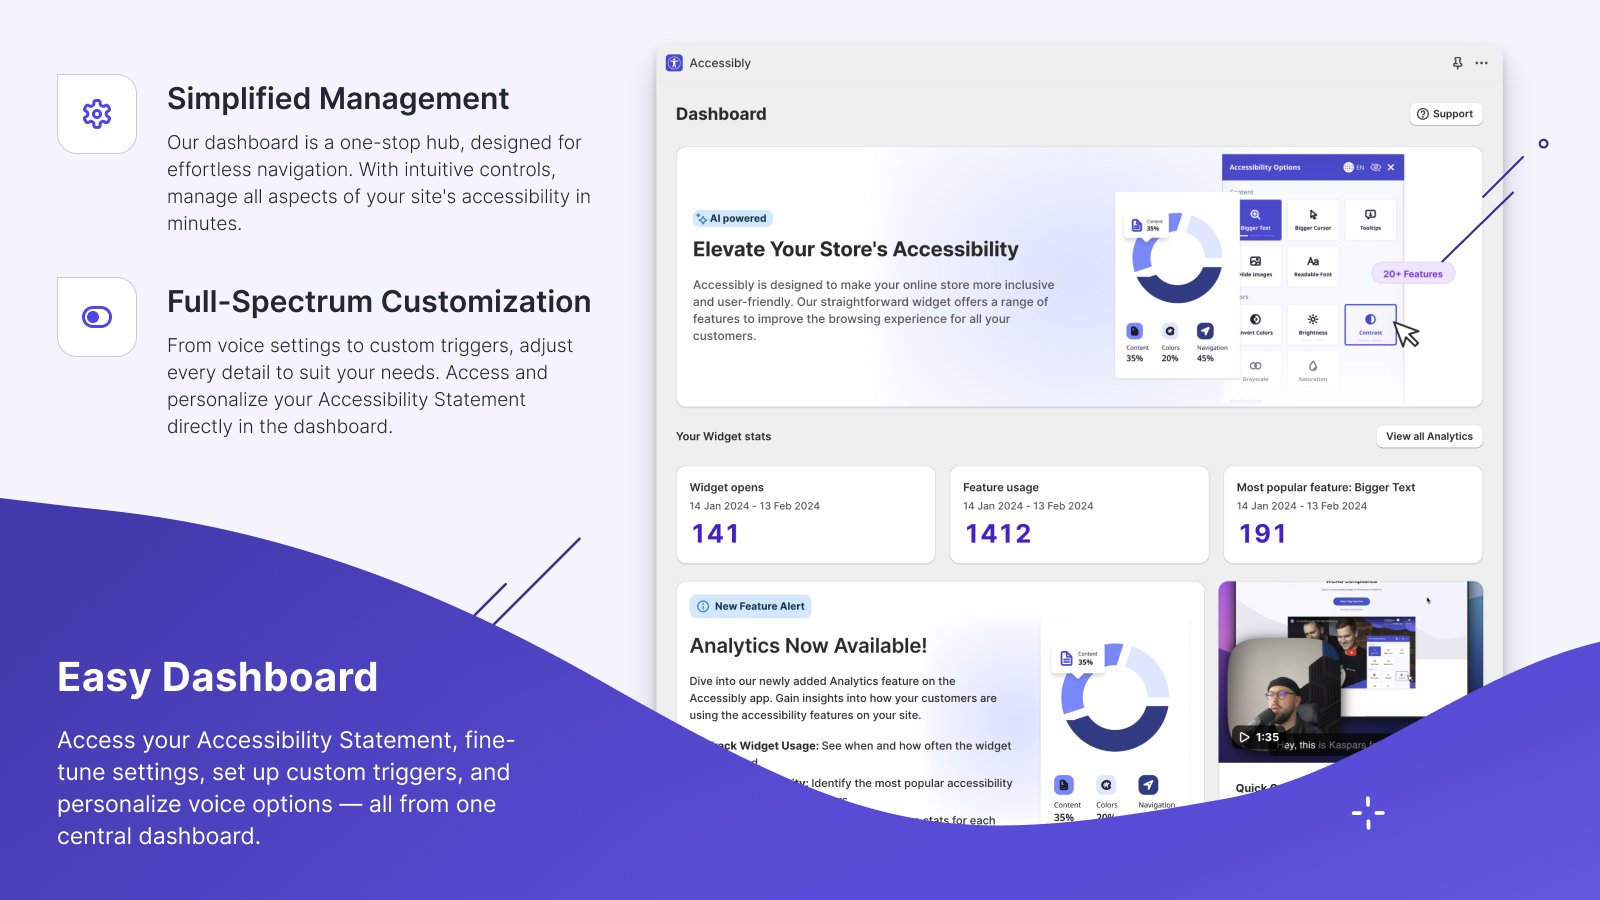Pin the Accessibly app using the pin icon

click(1457, 62)
